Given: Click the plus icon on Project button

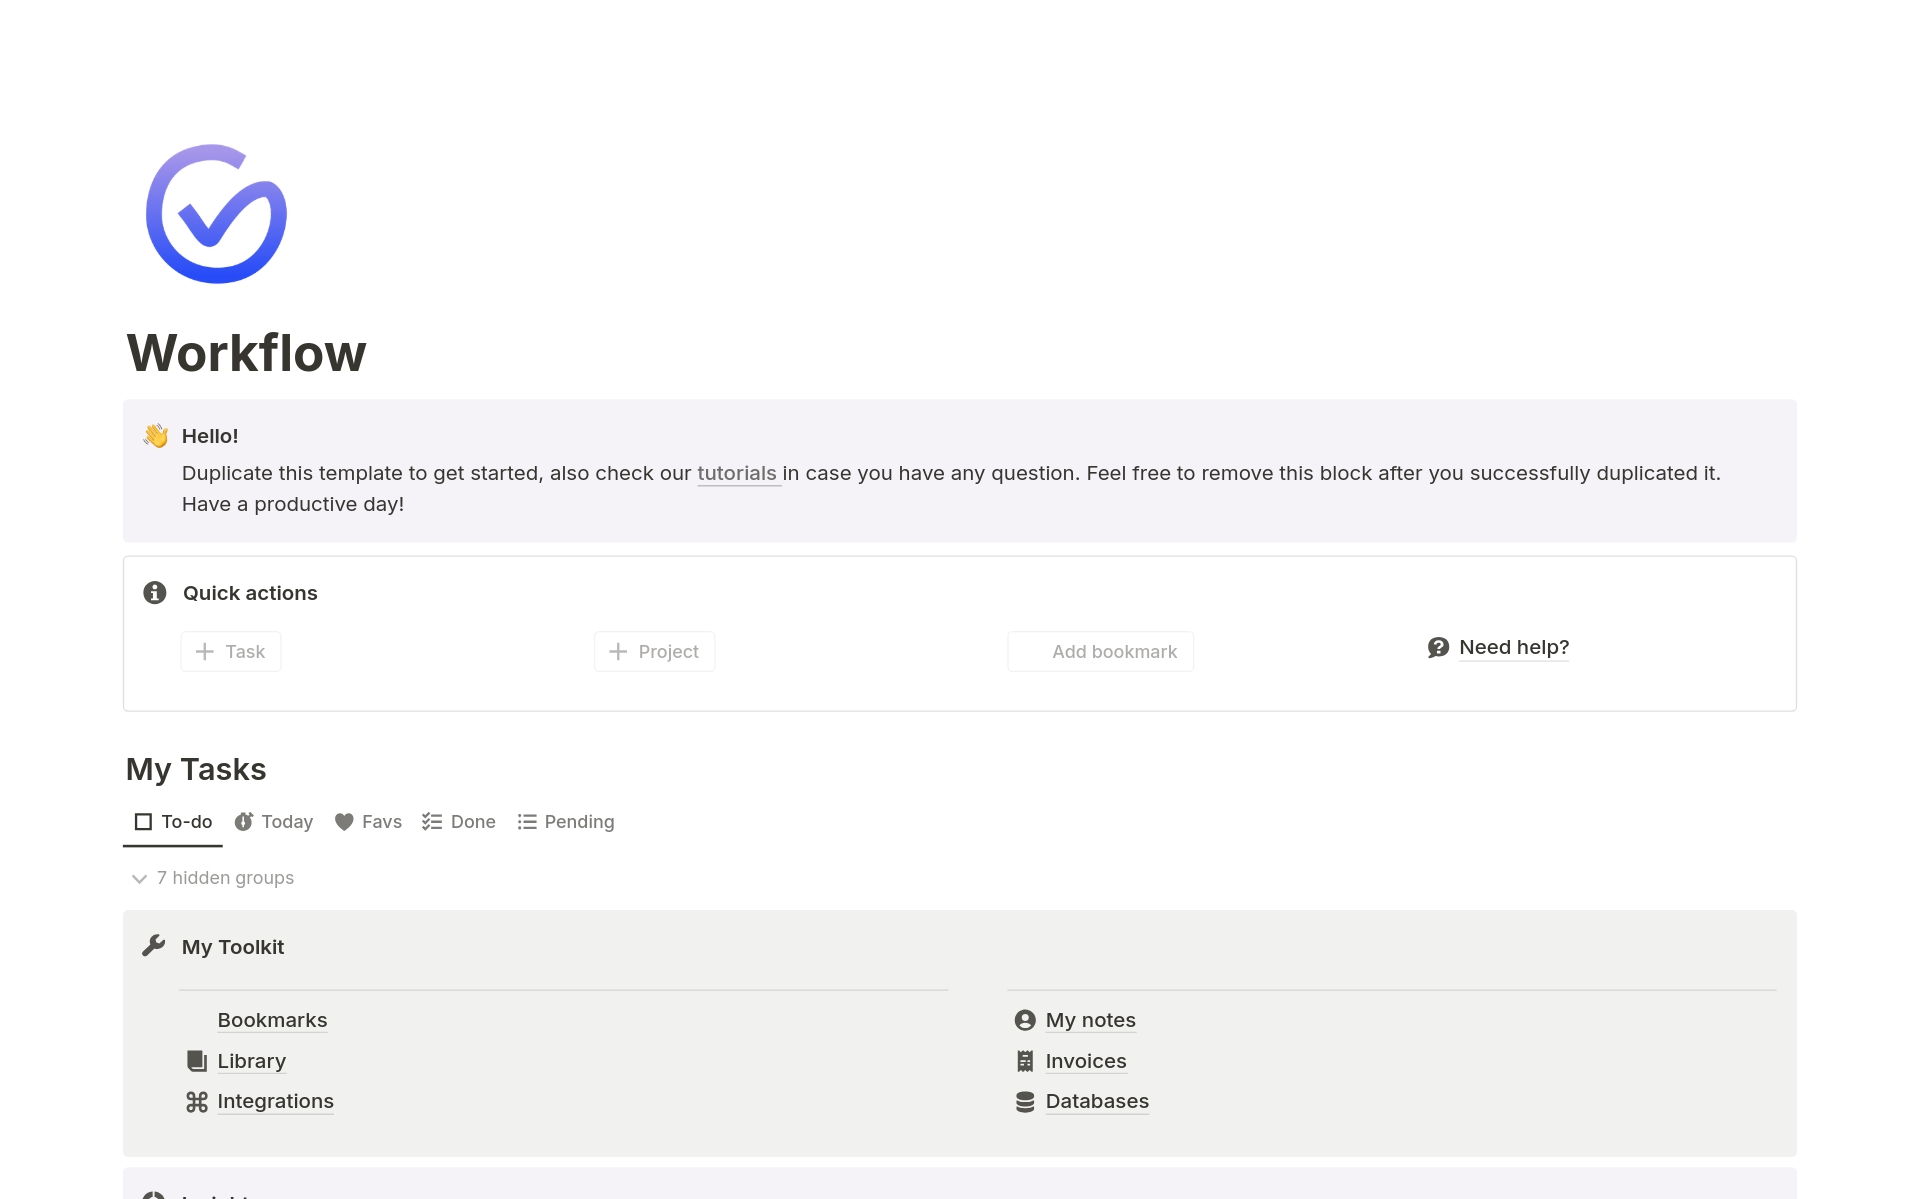Looking at the screenshot, I should 618,652.
